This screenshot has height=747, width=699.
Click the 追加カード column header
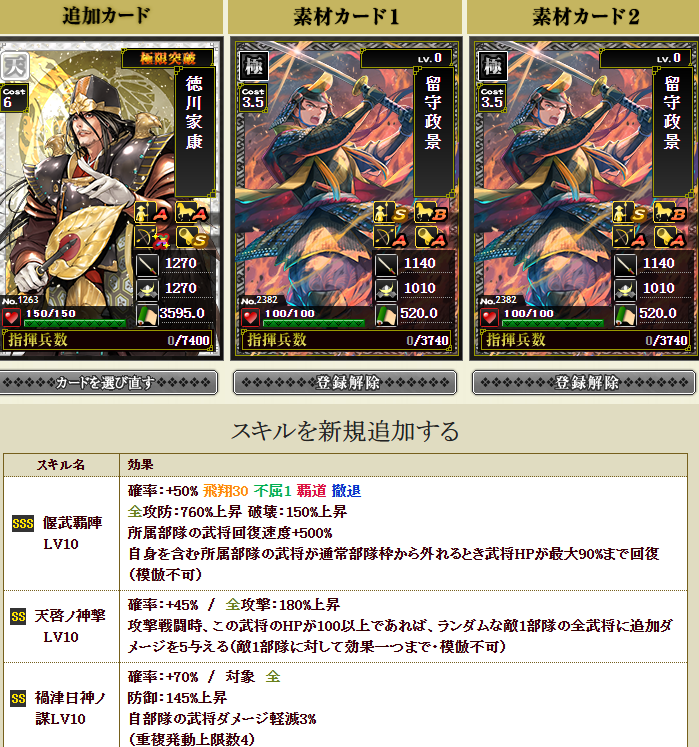click(x=107, y=17)
